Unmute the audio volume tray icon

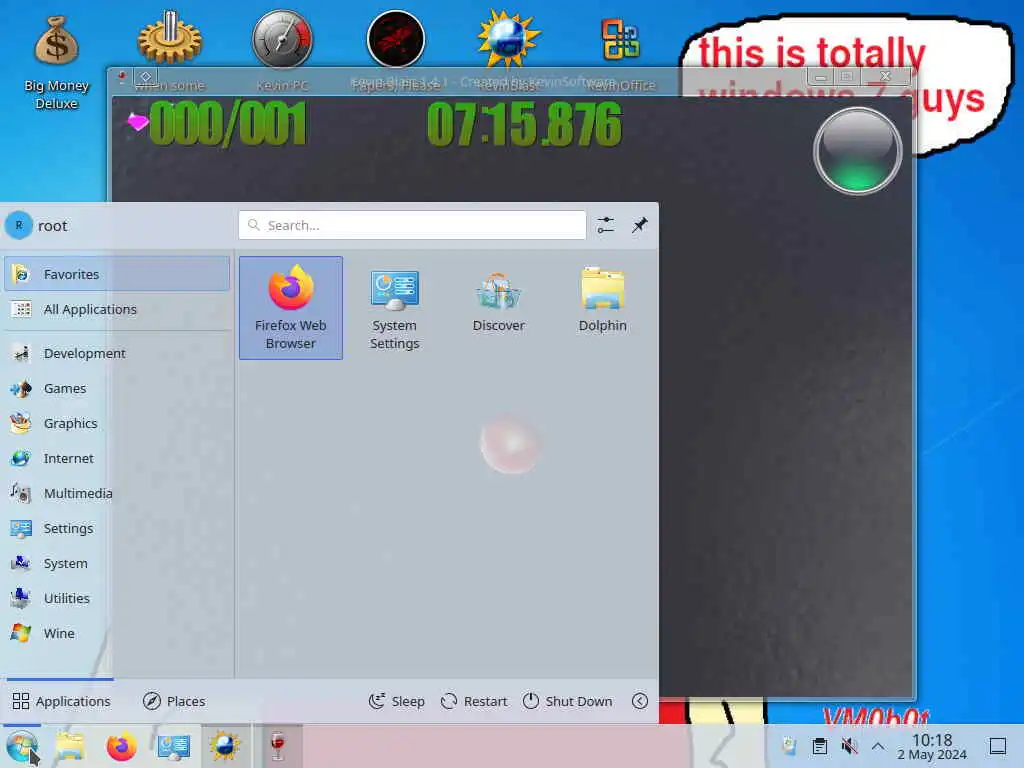(849, 746)
